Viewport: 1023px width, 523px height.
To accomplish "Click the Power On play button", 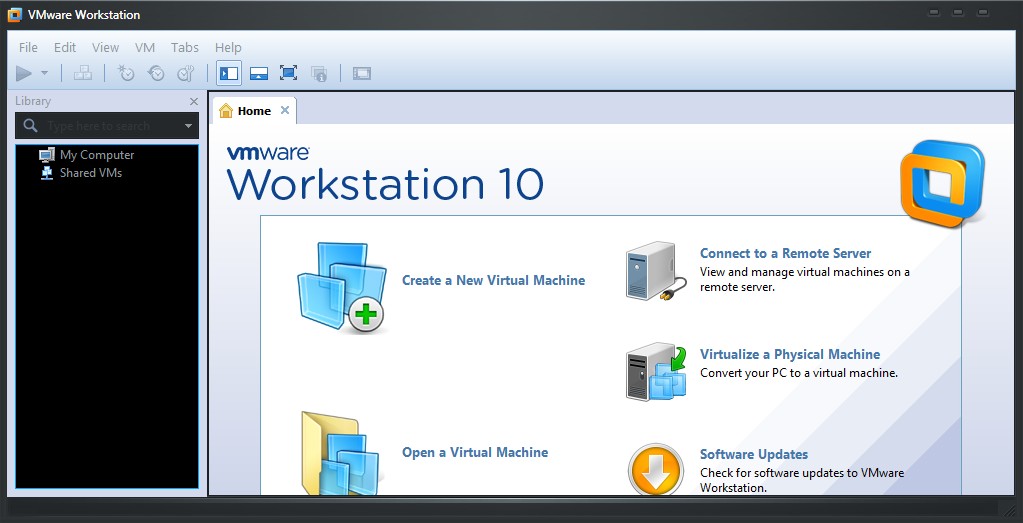I will [x=24, y=74].
